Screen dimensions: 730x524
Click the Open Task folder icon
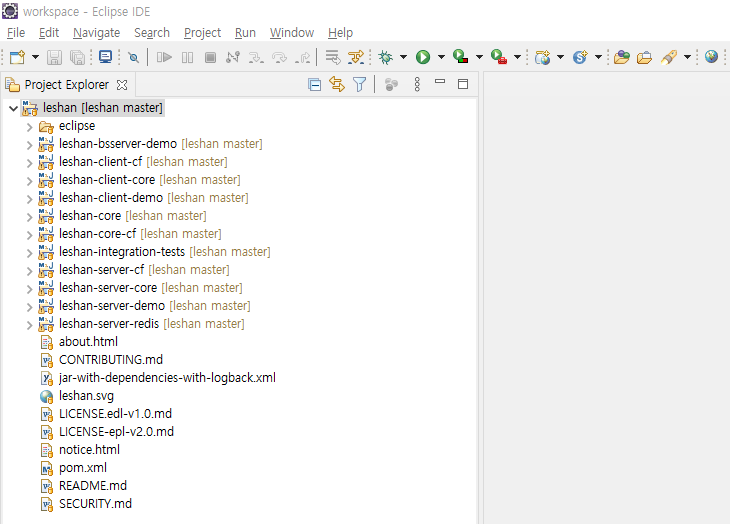tap(644, 57)
